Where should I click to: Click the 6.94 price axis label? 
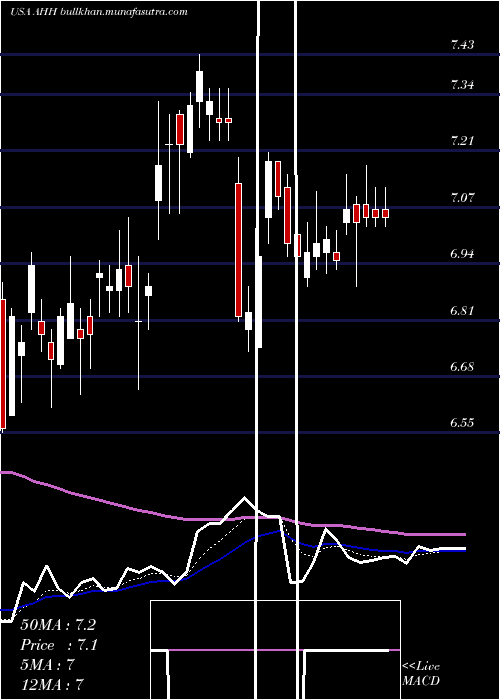coord(462,254)
